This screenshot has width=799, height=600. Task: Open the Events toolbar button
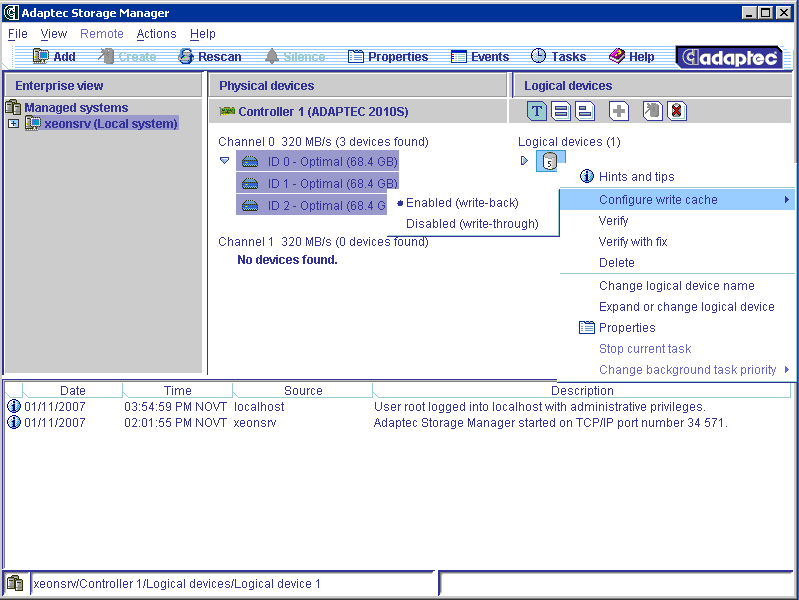click(480, 57)
